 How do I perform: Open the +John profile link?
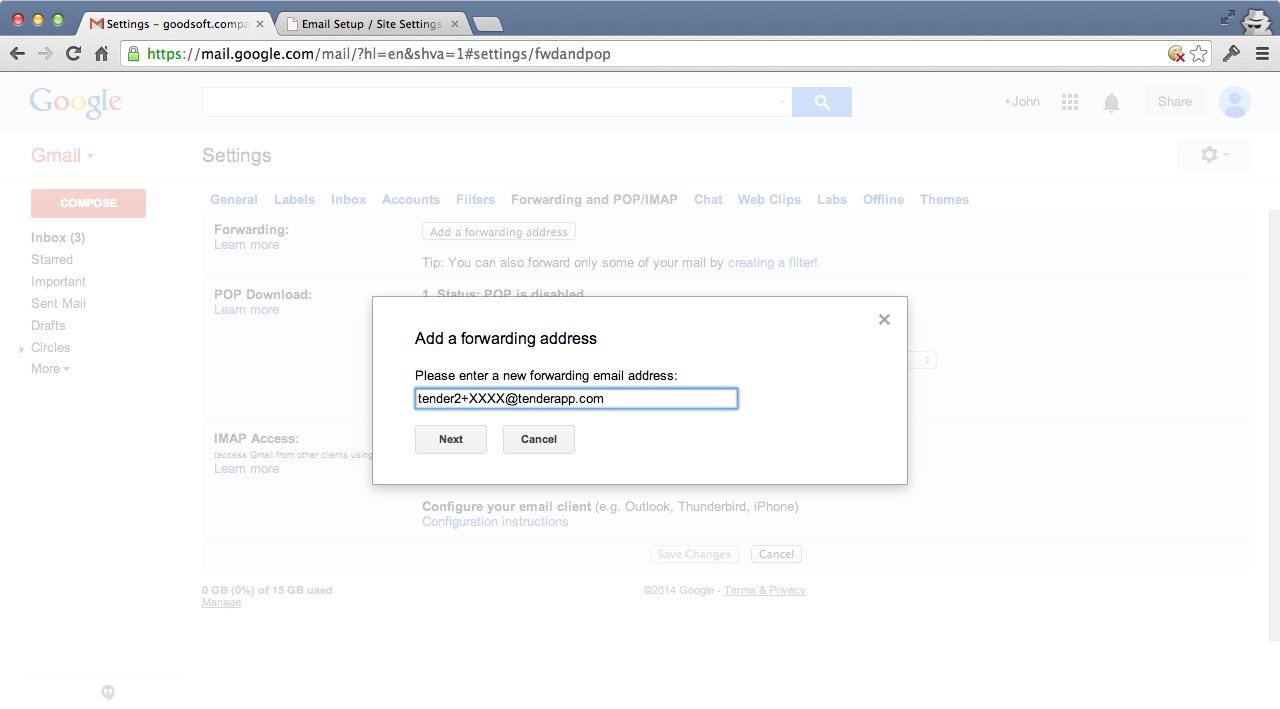tap(1022, 102)
